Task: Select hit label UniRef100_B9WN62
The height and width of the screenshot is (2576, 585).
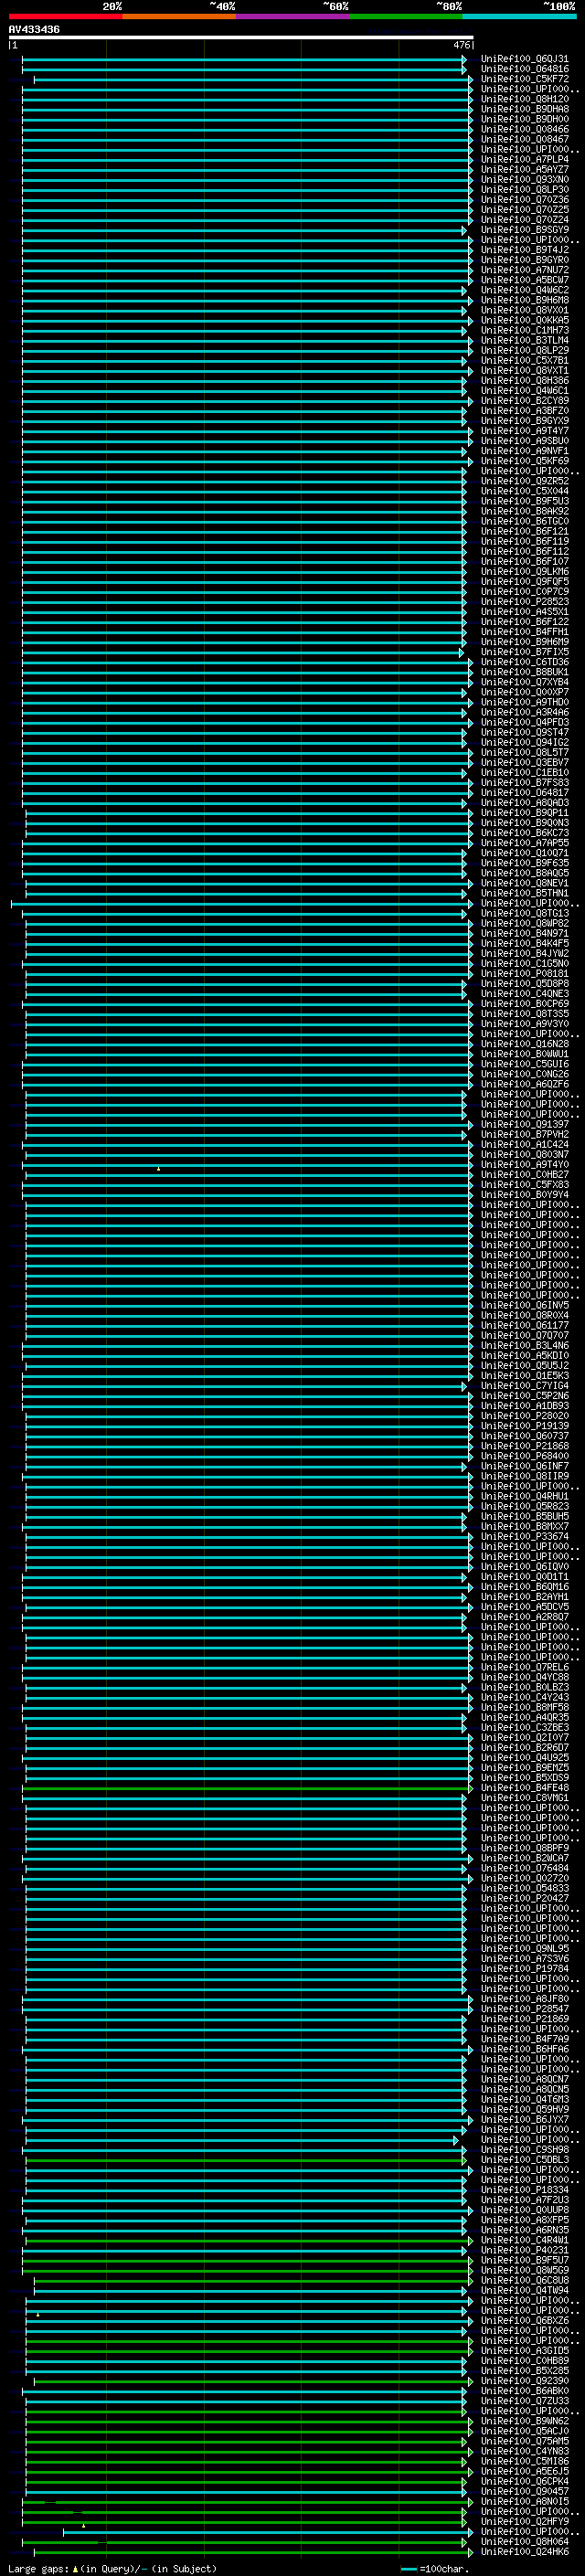Action: 525,2421
